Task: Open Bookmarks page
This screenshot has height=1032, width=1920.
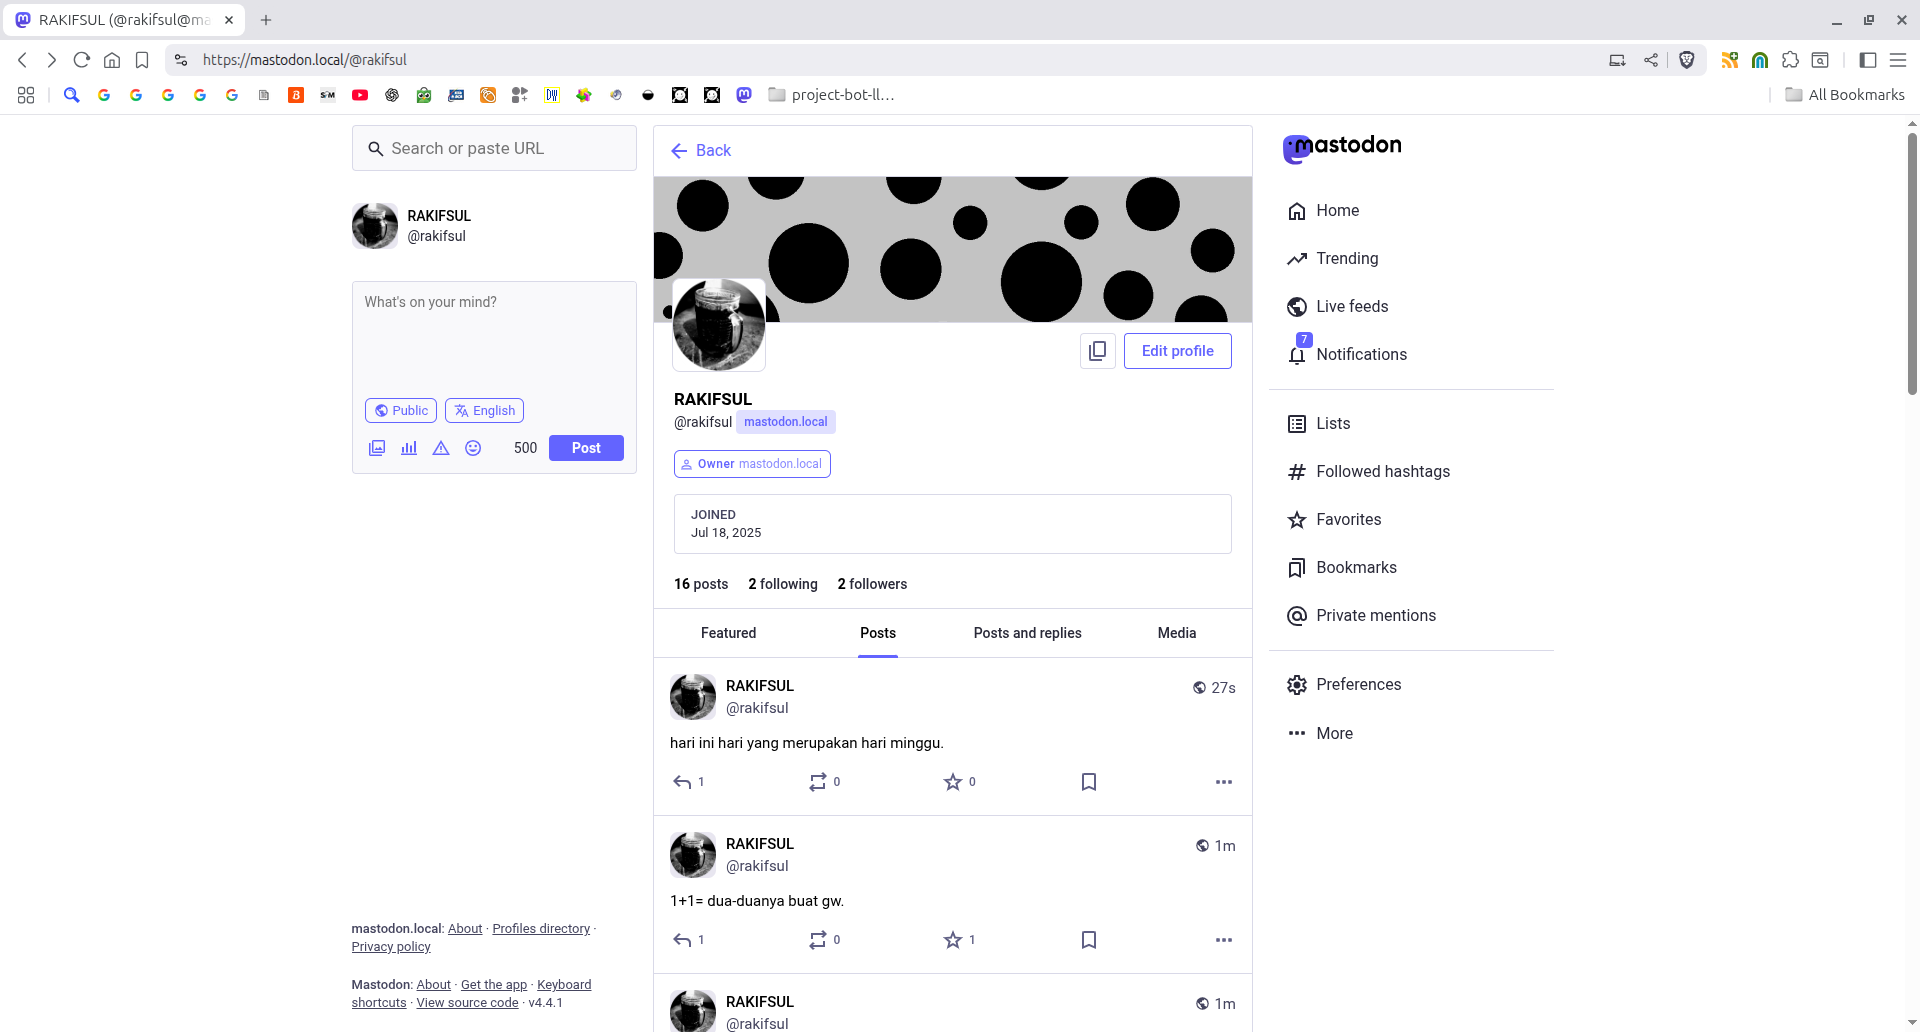Action: [x=1342, y=567]
